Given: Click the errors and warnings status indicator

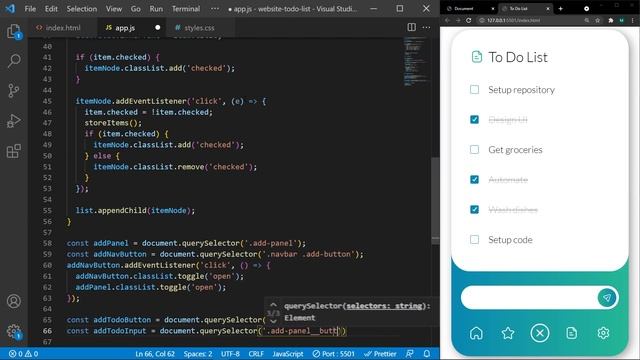Looking at the screenshot, I should click(x=23, y=354).
